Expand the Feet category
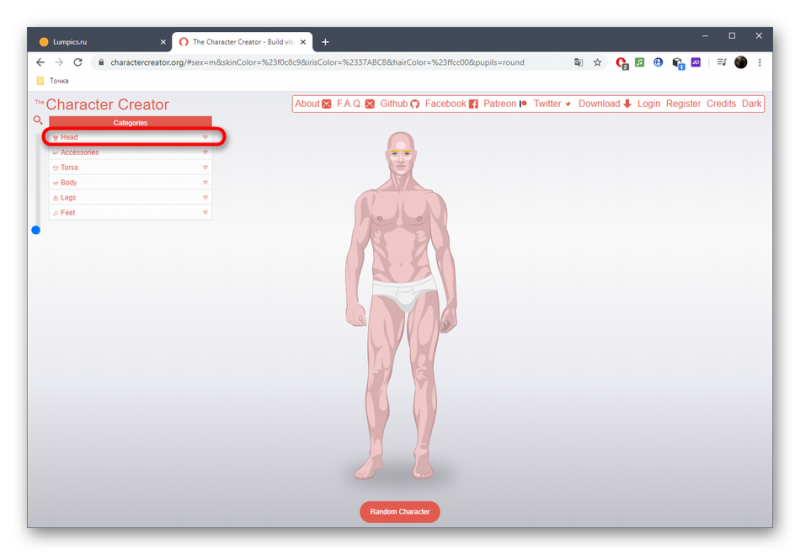 [x=130, y=212]
